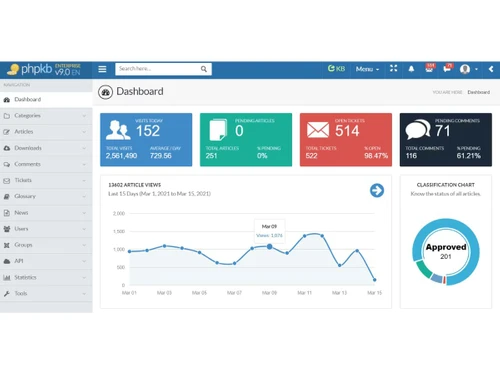Expand the Articles chevron
This screenshot has height=375, width=500.
coord(84,132)
